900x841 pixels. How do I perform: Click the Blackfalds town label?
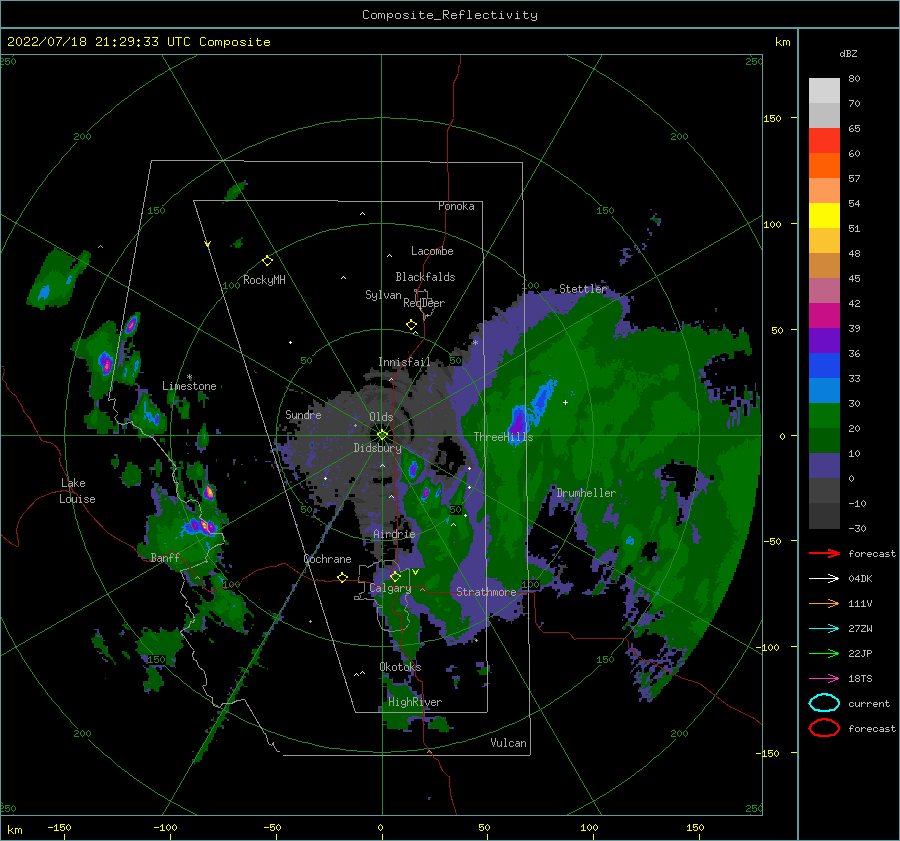coord(425,277)
